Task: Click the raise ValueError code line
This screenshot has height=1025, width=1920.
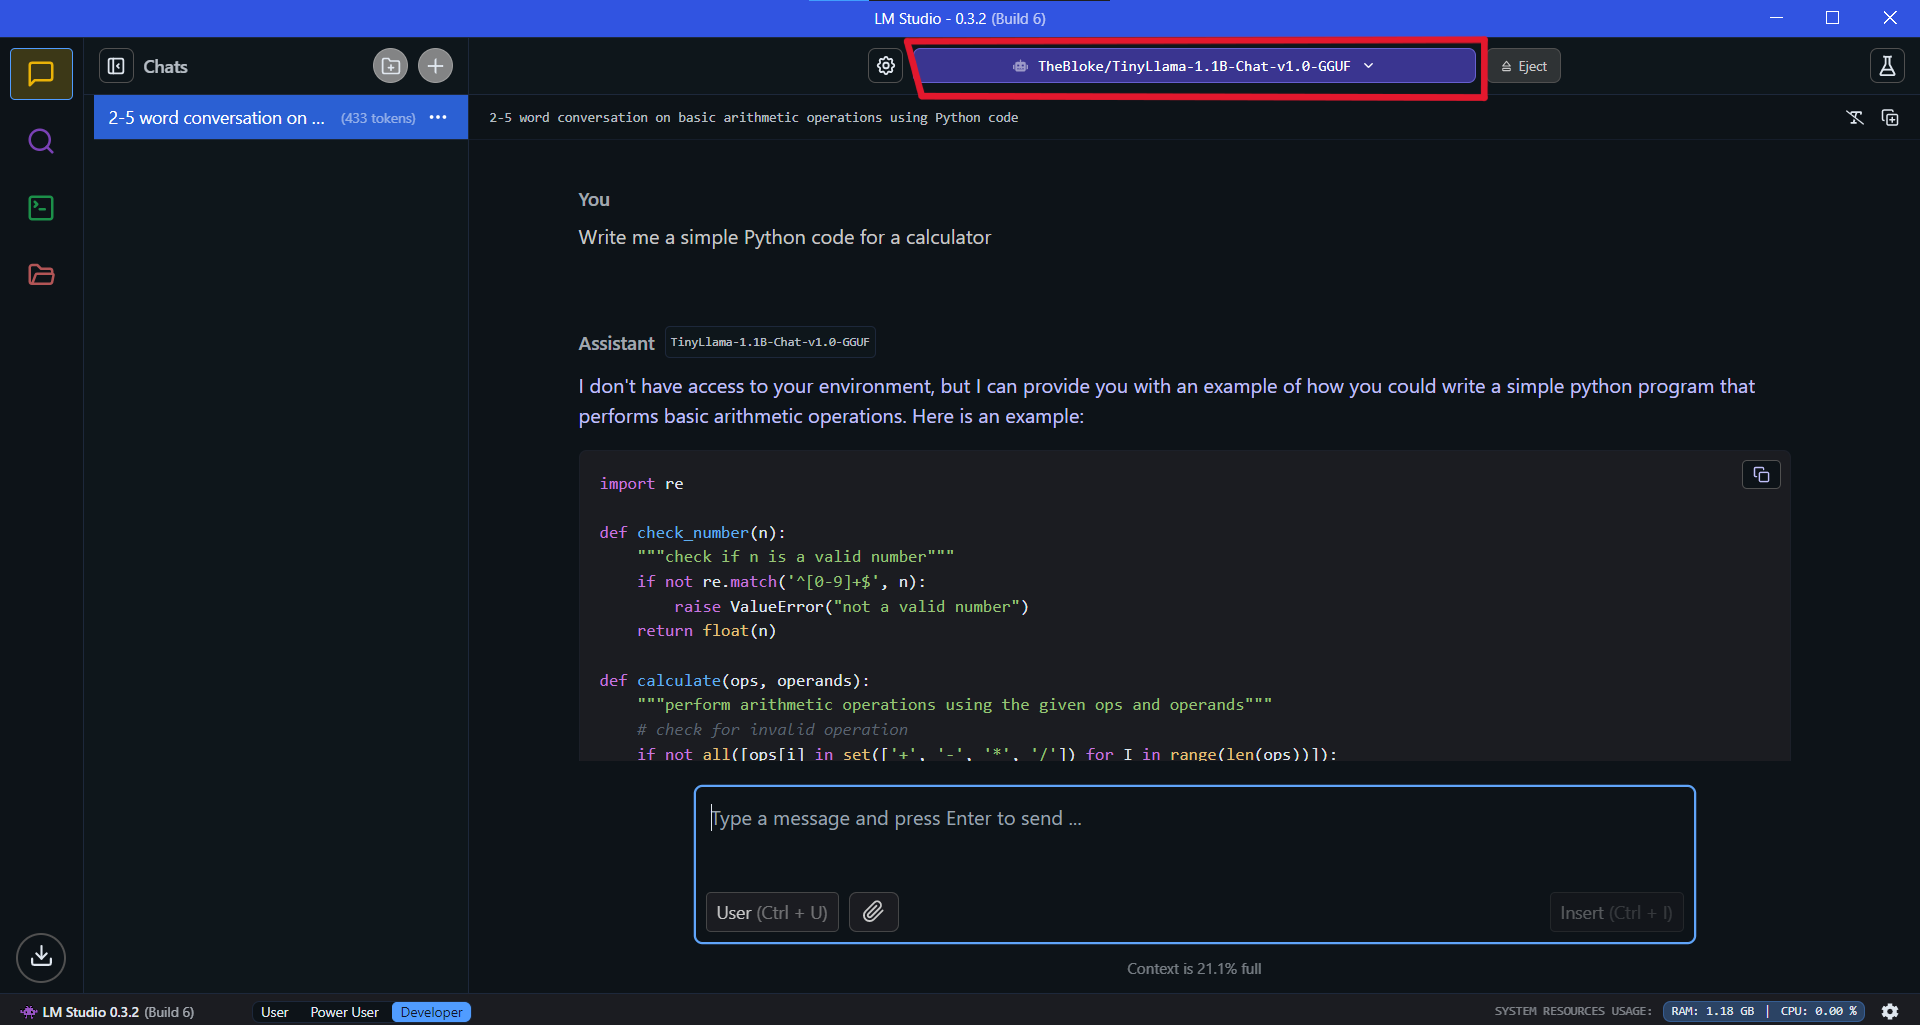Action: pyautogui.click(x=851, y=606)
